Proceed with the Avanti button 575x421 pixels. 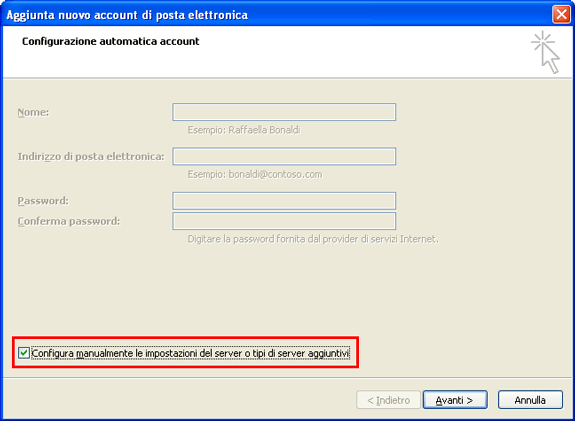click(455, 400)
